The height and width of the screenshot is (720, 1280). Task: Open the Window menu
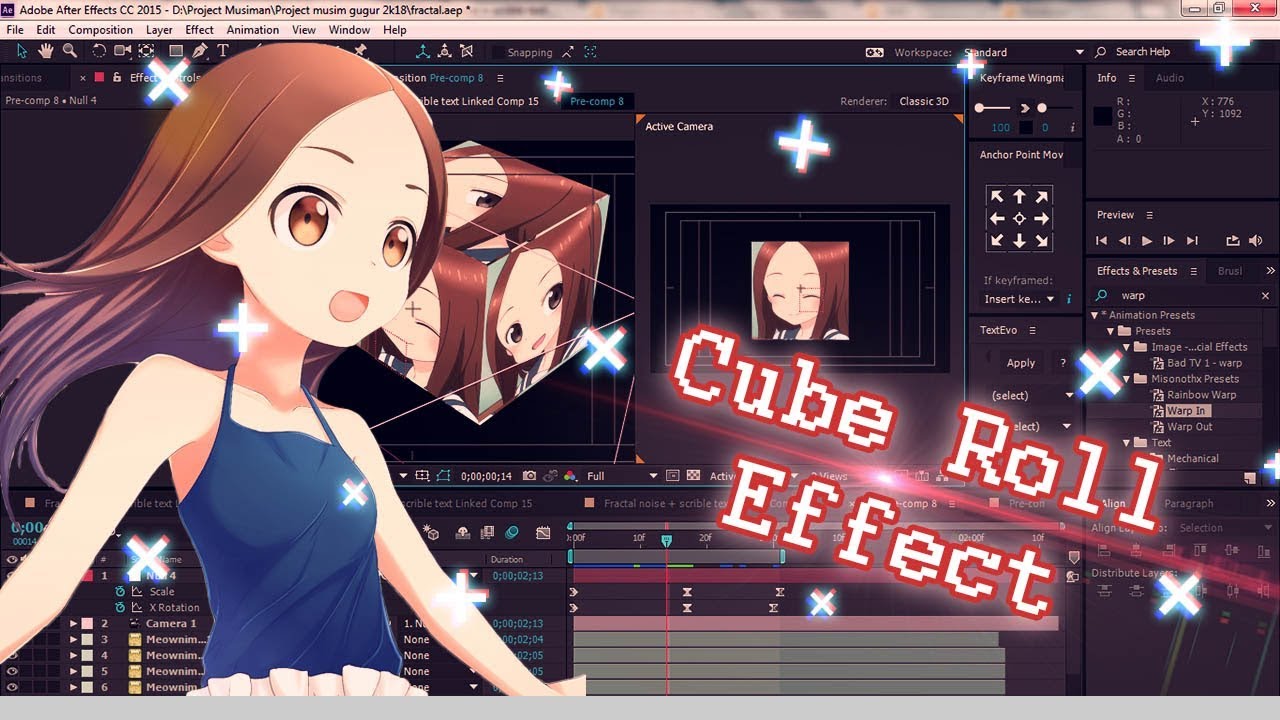349,30
